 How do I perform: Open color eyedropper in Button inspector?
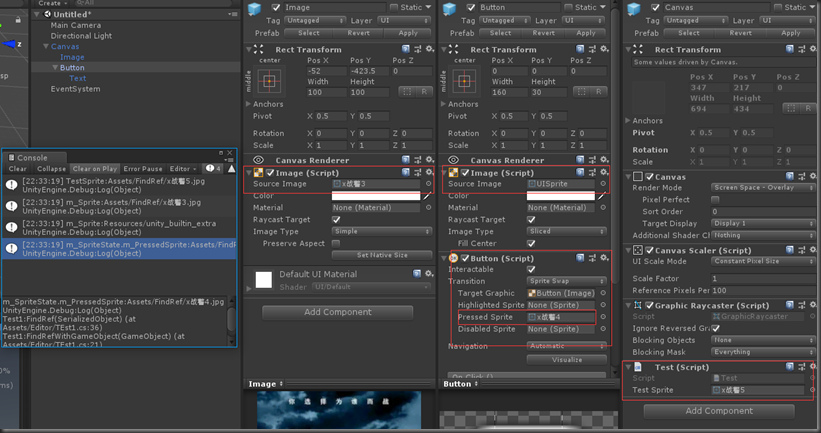click(x=601, y=196)
